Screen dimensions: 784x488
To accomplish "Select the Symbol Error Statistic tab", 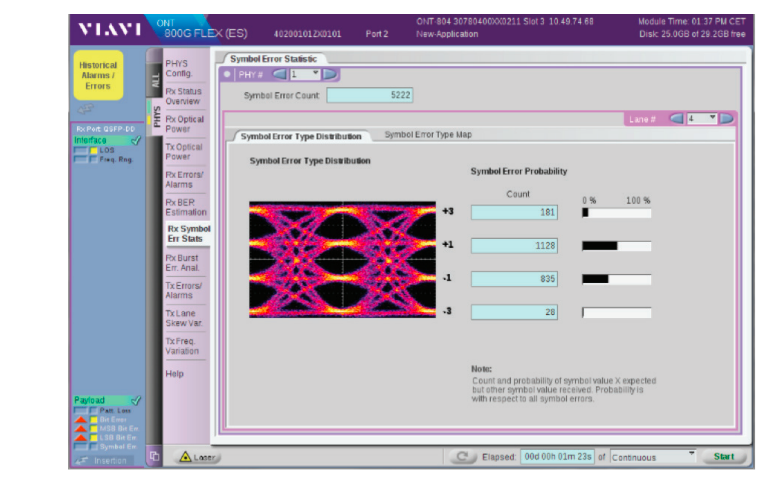I will click(273, 59).
